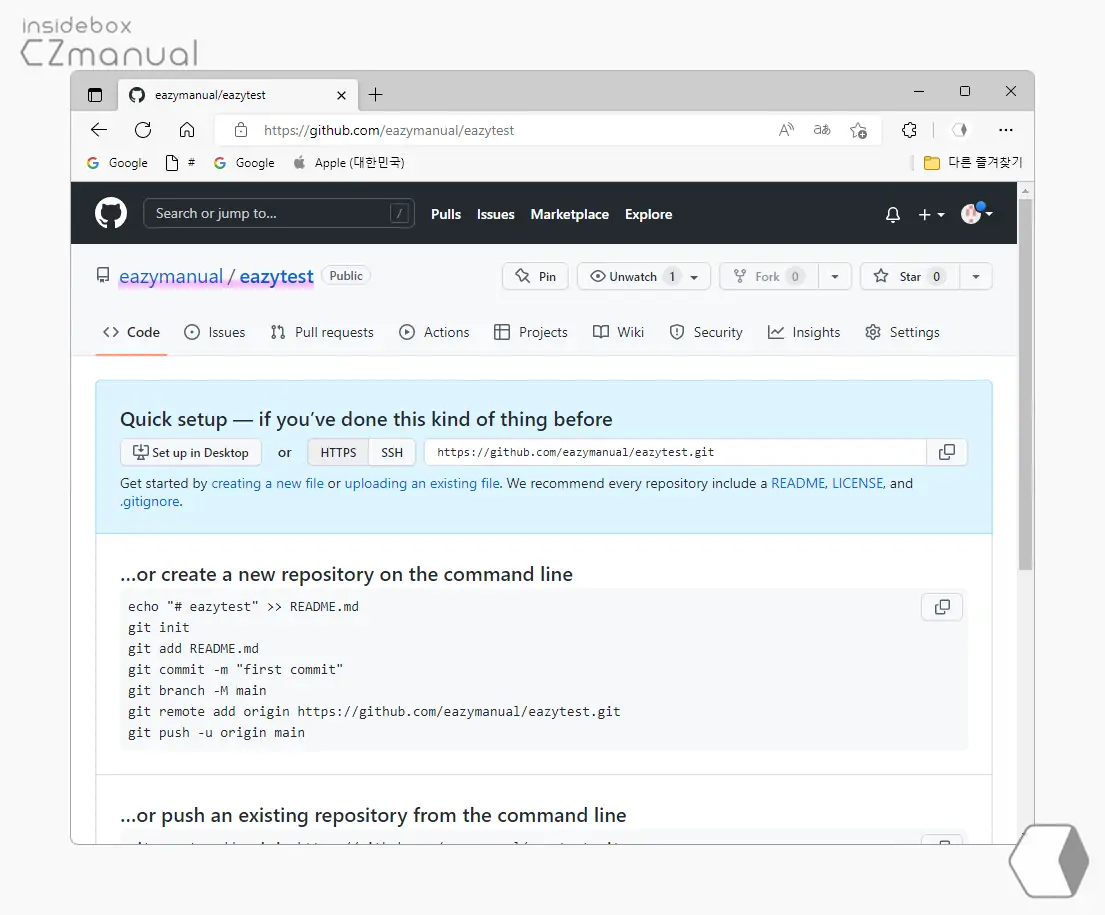
Task: Open browser Settings and more menu
Action: (x=1006, y=130)
